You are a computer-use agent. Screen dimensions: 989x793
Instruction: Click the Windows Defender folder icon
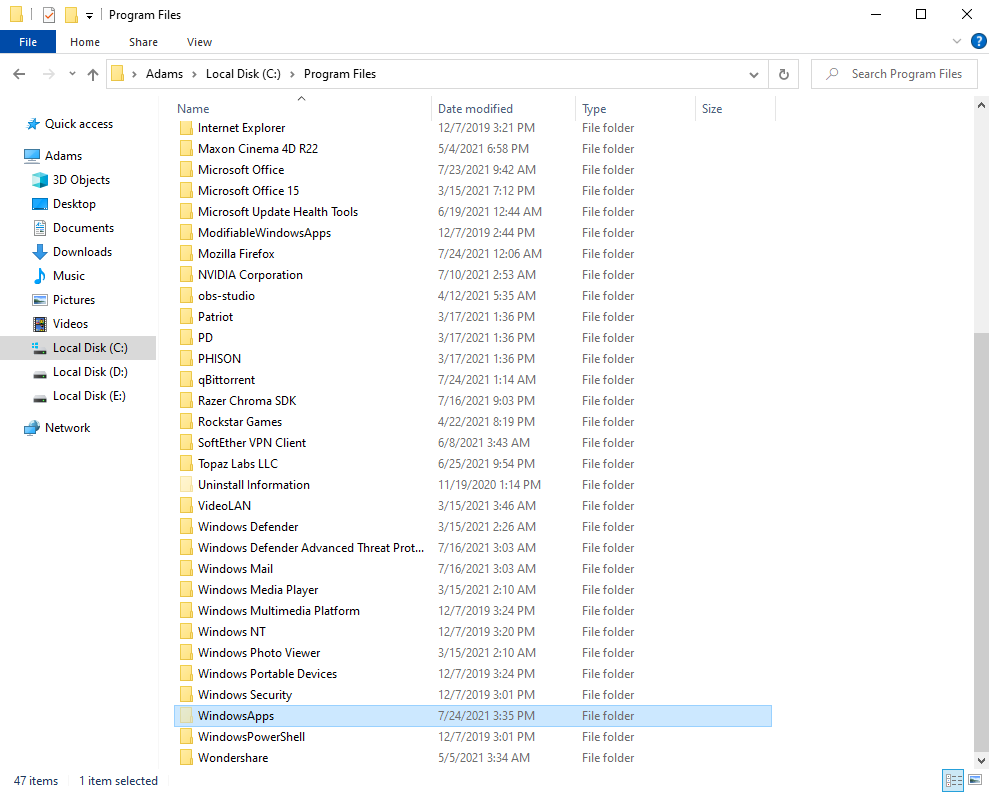pos(186,527)
